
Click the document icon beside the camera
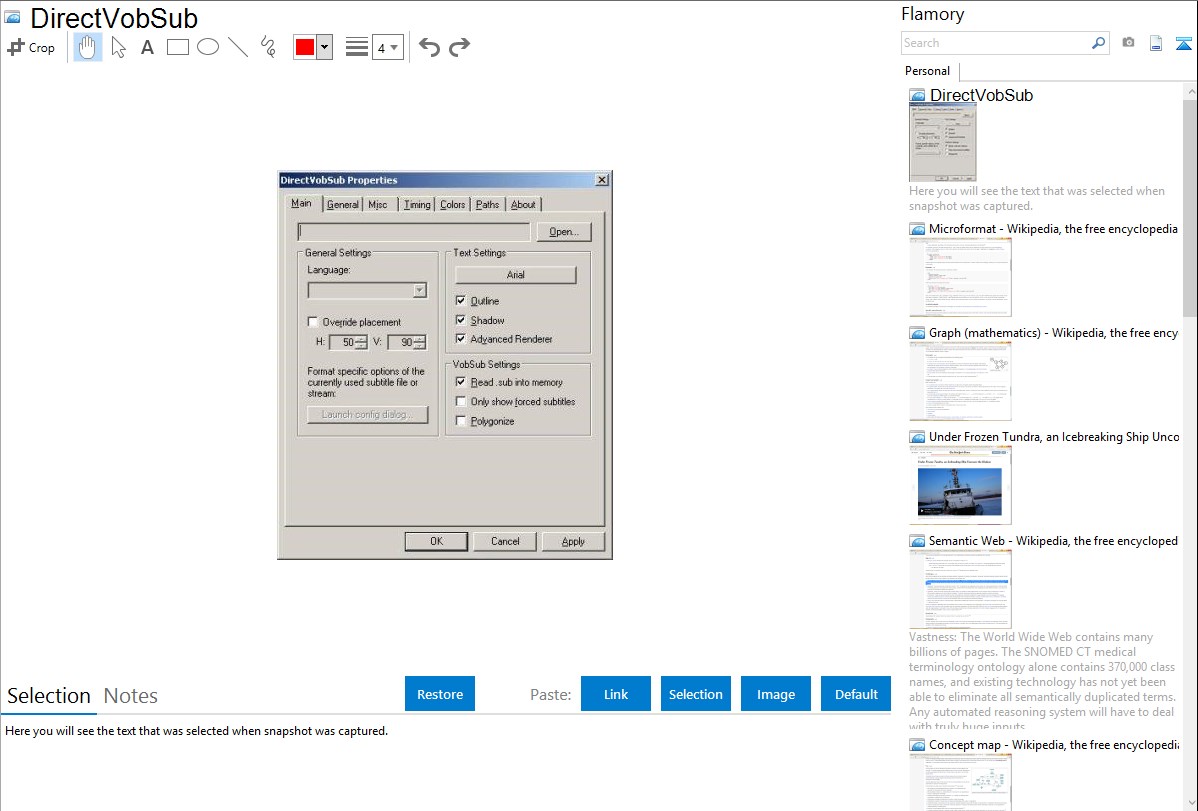click(x=1156, y=43)
